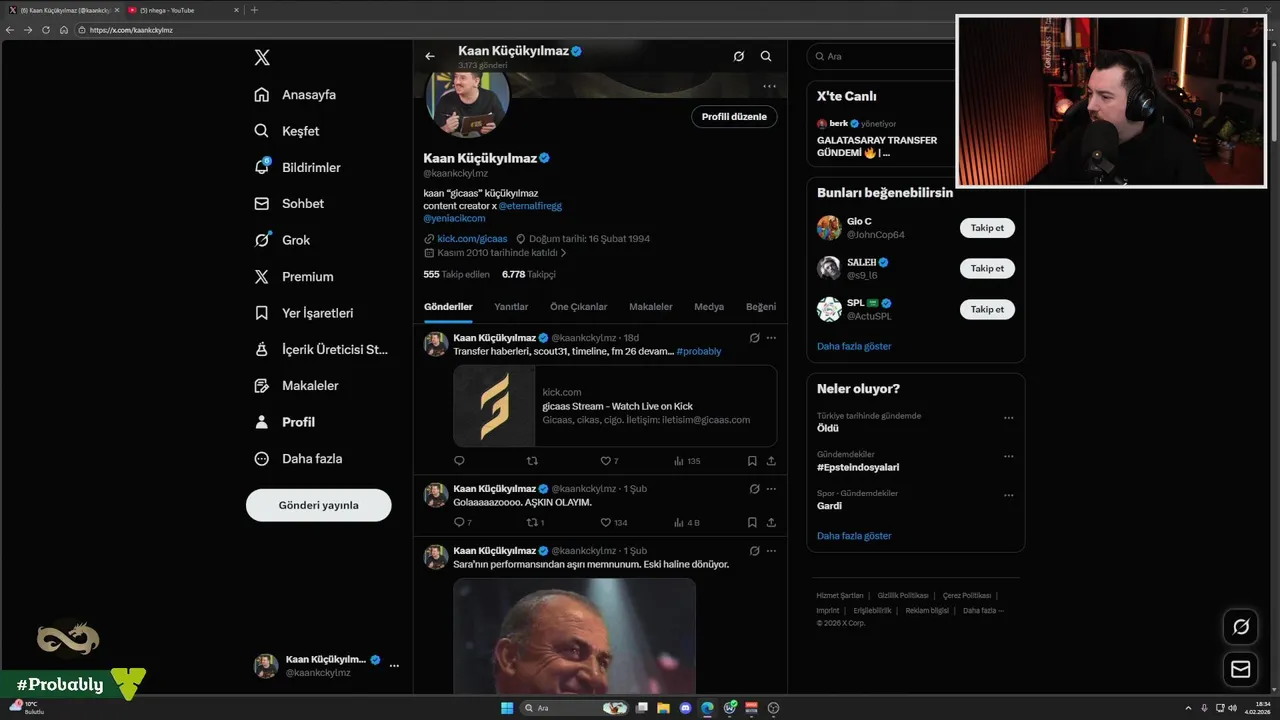Screen dimensions: 1280x720
Task: Open floating messages envelope button
Action: (1241, 669)
